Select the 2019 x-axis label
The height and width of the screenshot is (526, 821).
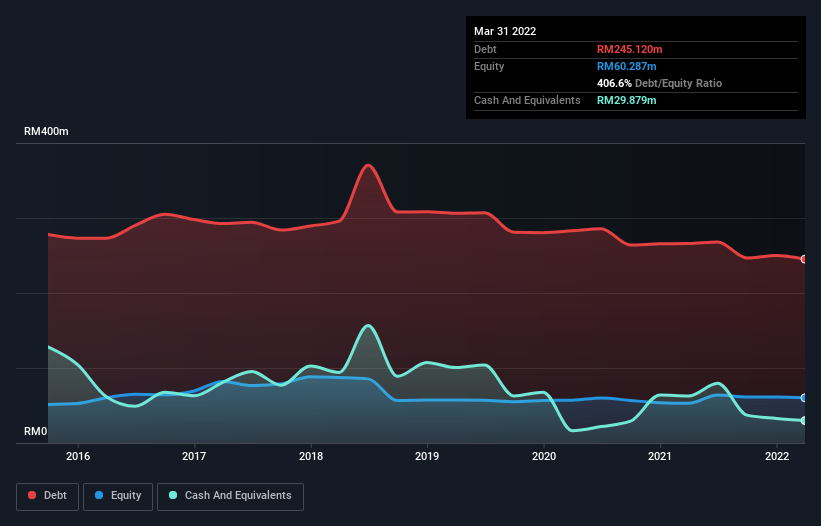pos(427,456)
